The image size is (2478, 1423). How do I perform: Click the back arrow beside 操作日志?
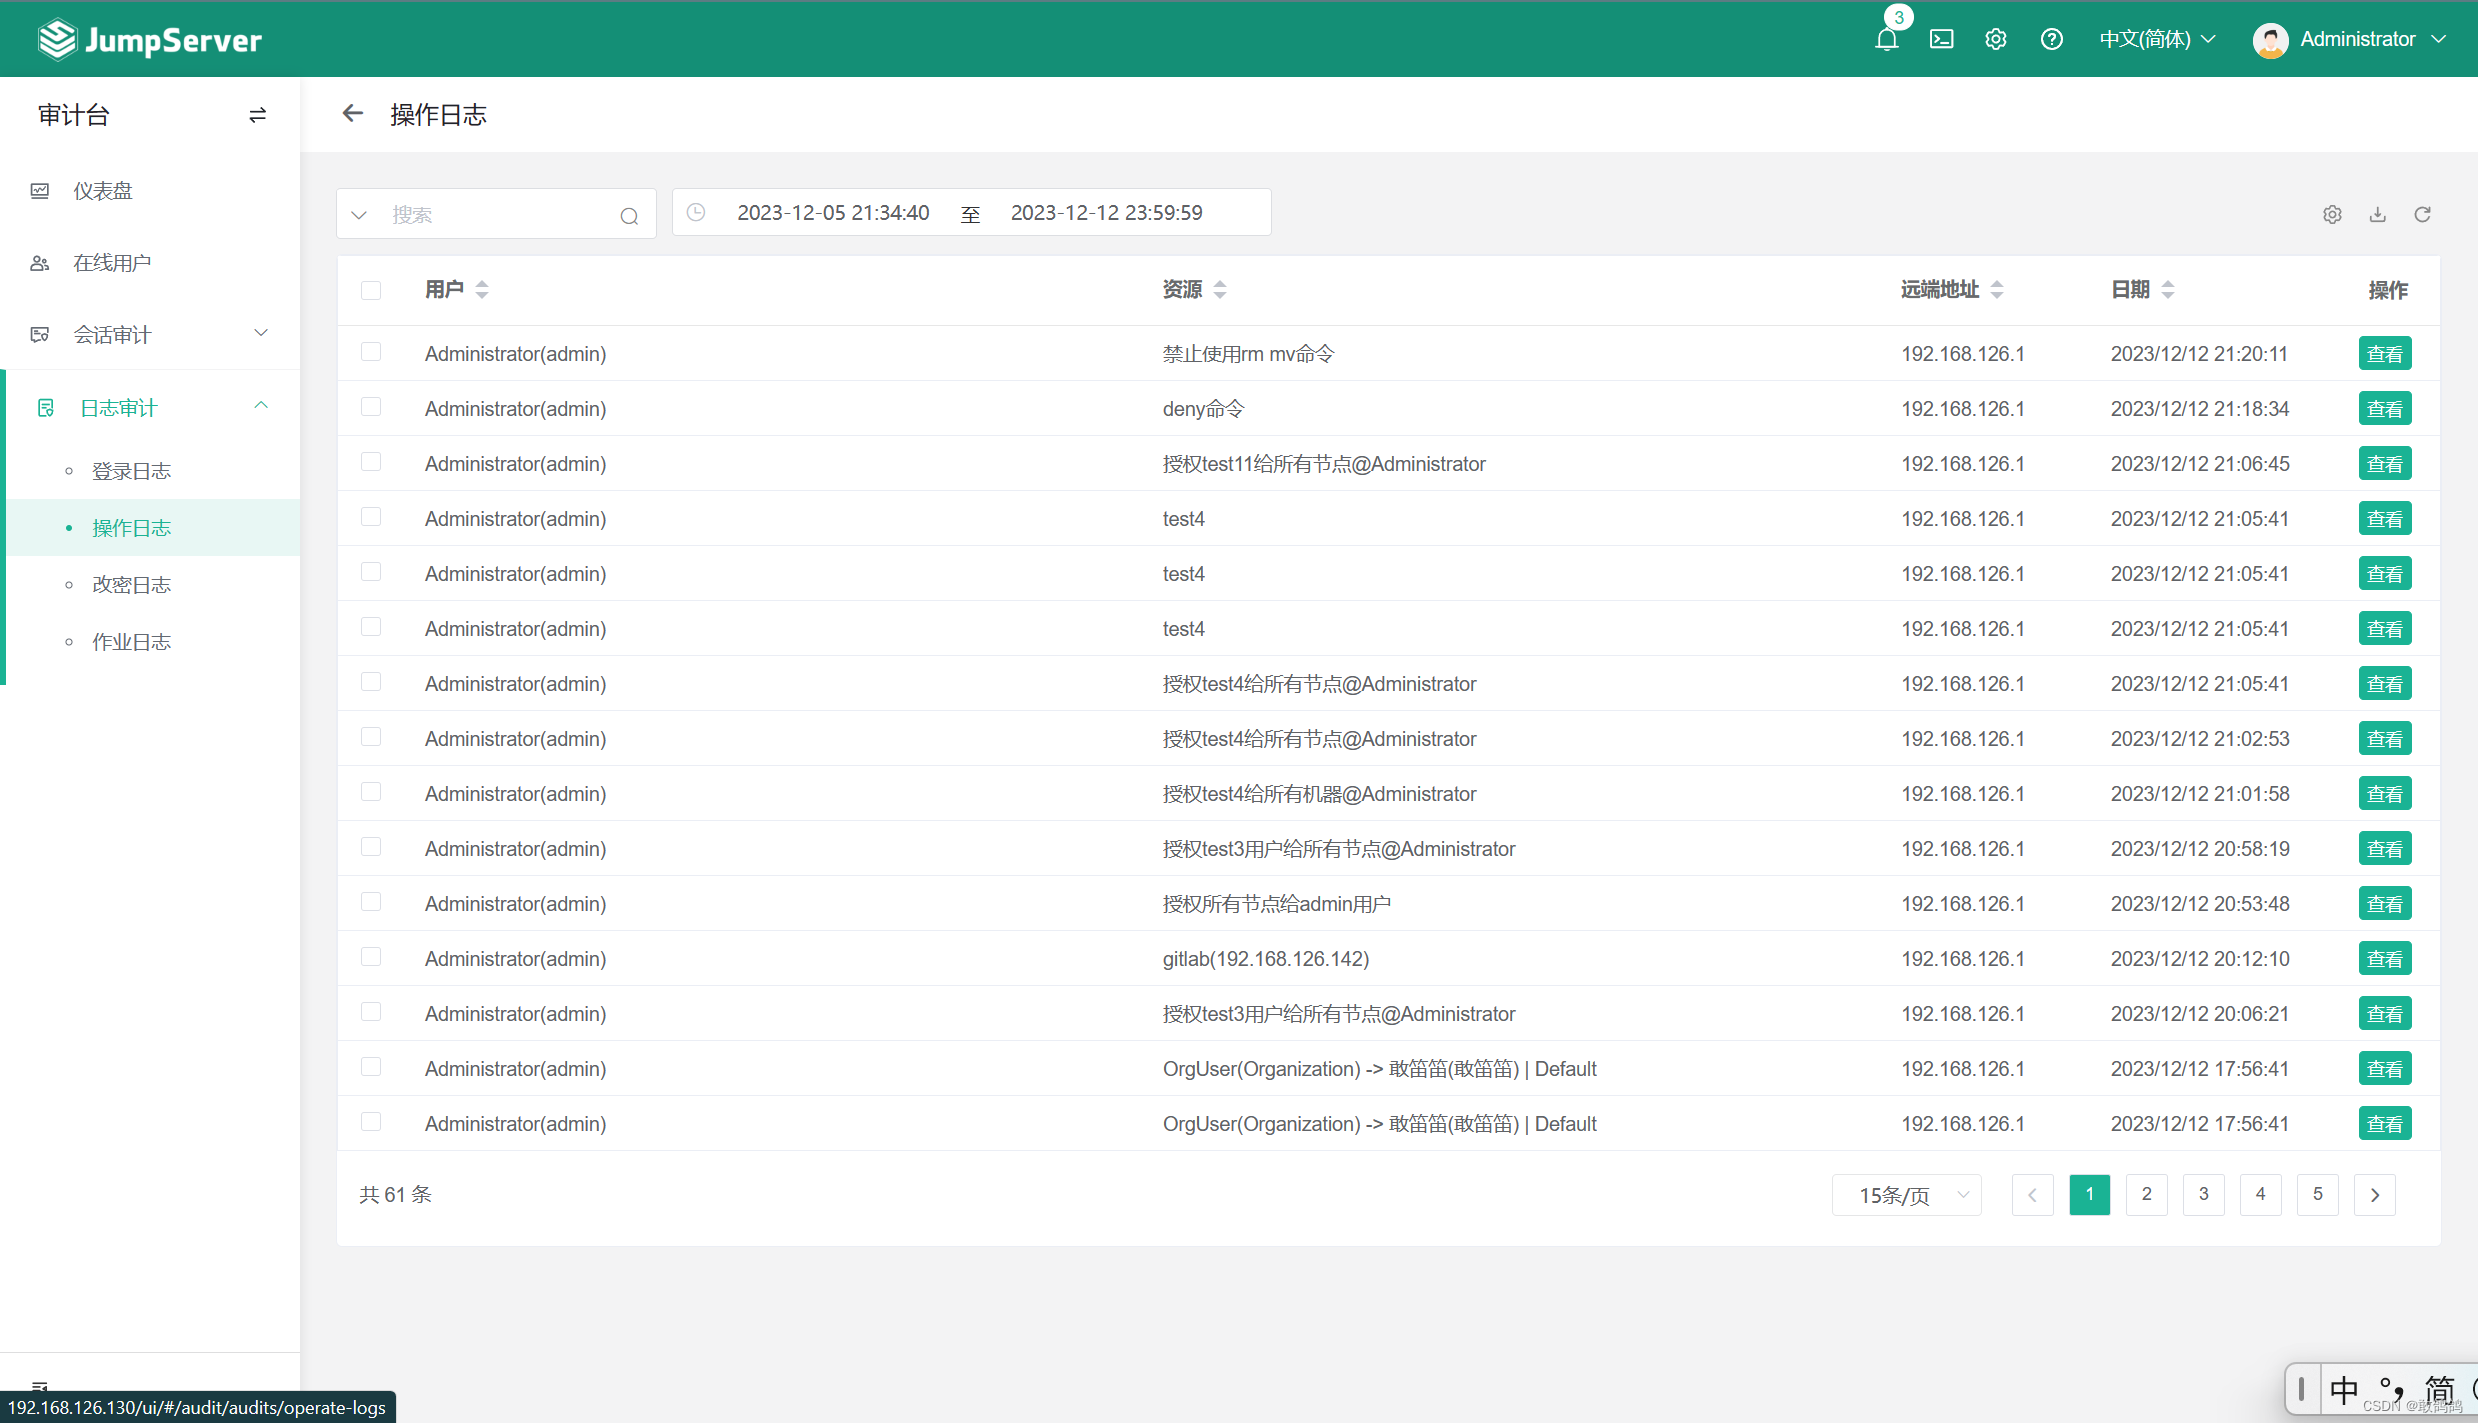click(x=352, y=114)
